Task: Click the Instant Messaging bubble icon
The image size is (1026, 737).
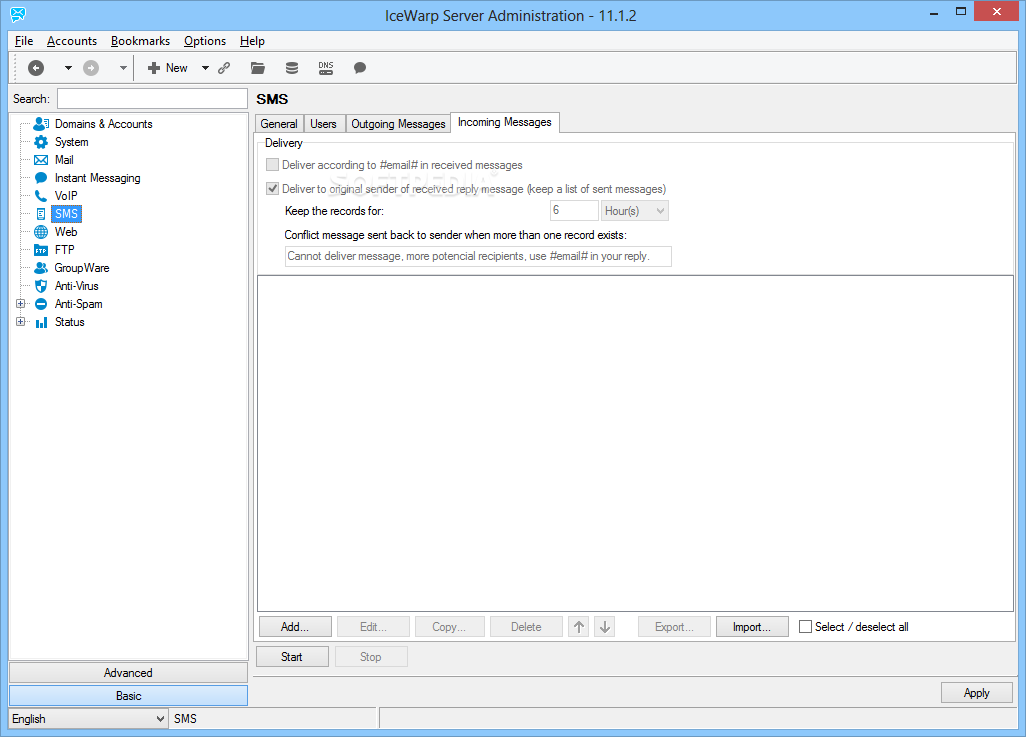Action: [x=41, y=178]
